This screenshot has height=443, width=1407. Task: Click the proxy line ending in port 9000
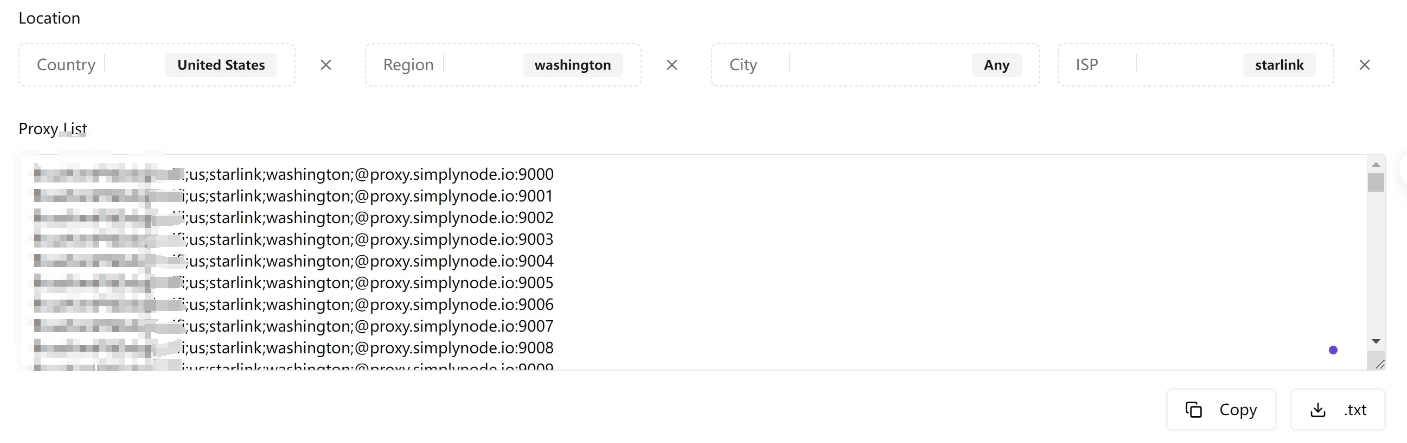point(293,174)
